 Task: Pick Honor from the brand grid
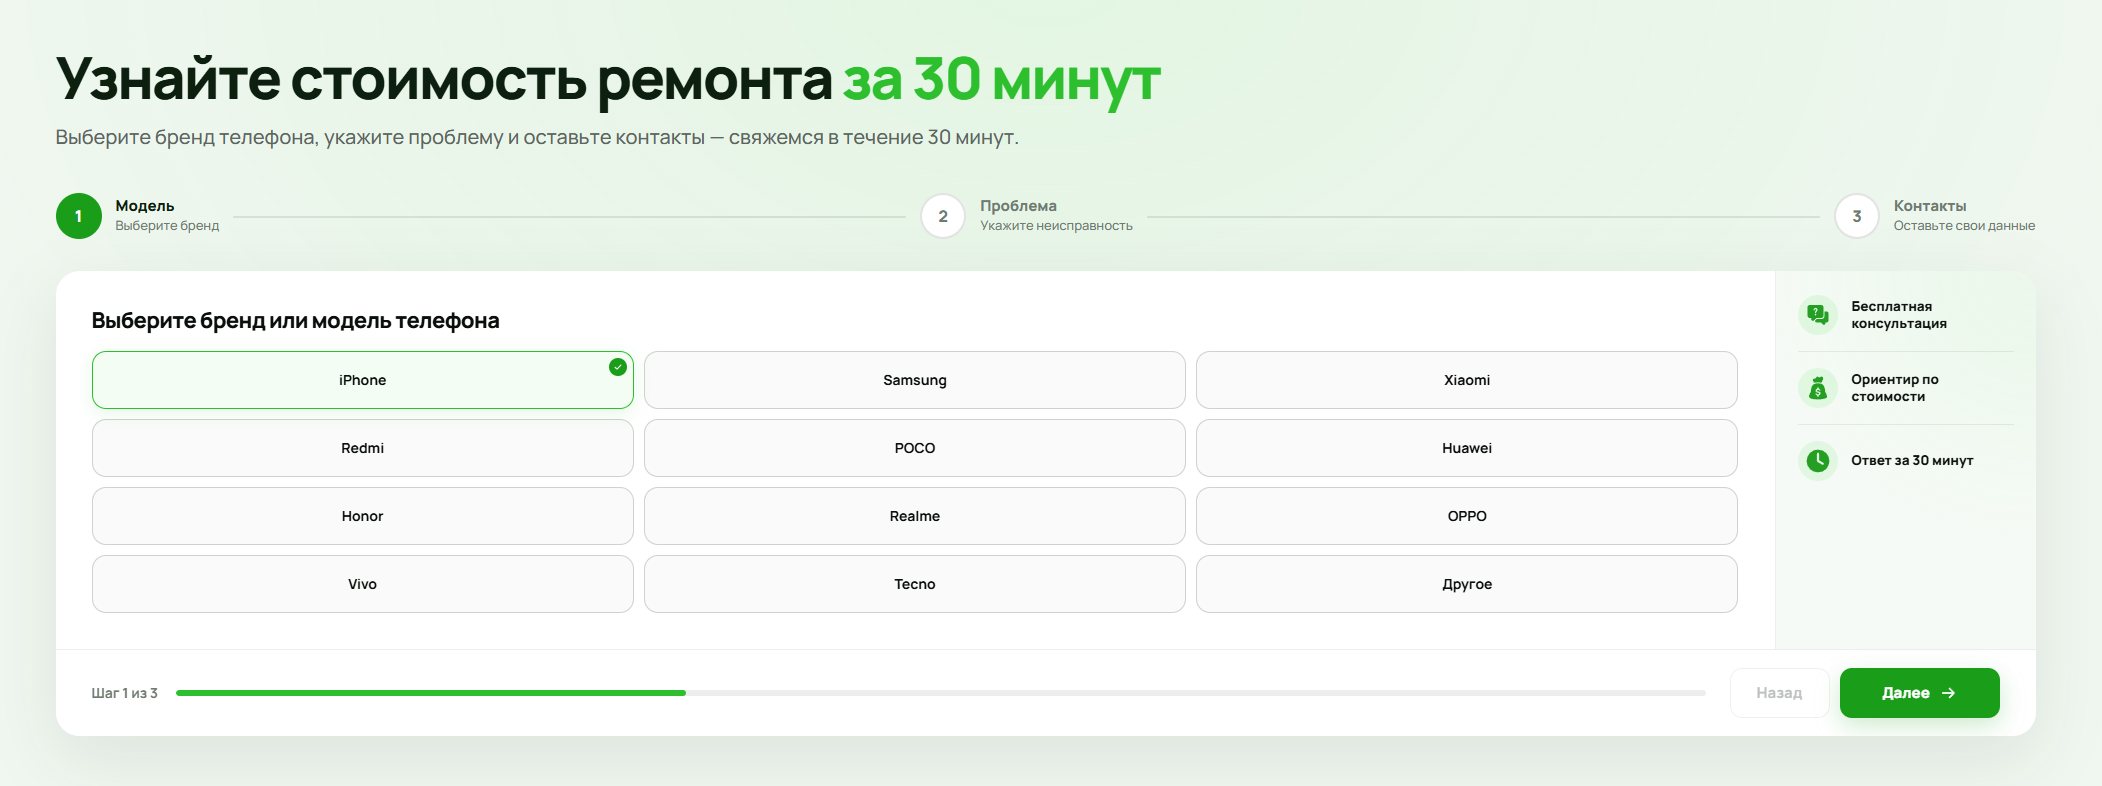[x=362, y=516]
